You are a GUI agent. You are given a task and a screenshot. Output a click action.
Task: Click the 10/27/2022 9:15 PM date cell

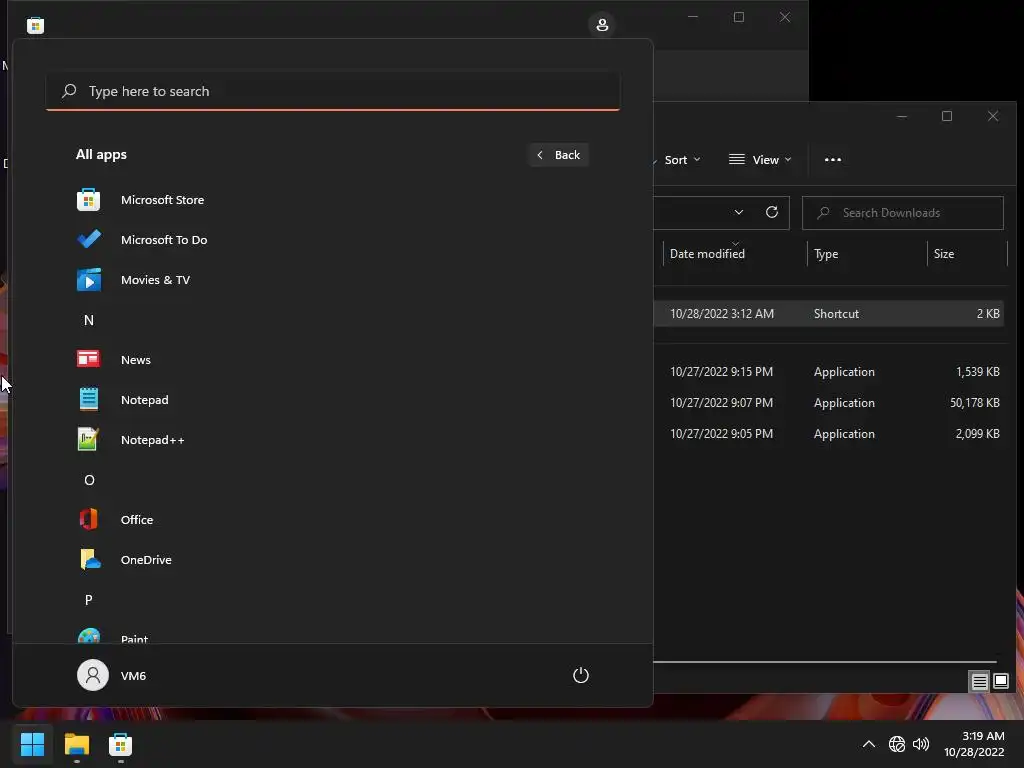722,372
